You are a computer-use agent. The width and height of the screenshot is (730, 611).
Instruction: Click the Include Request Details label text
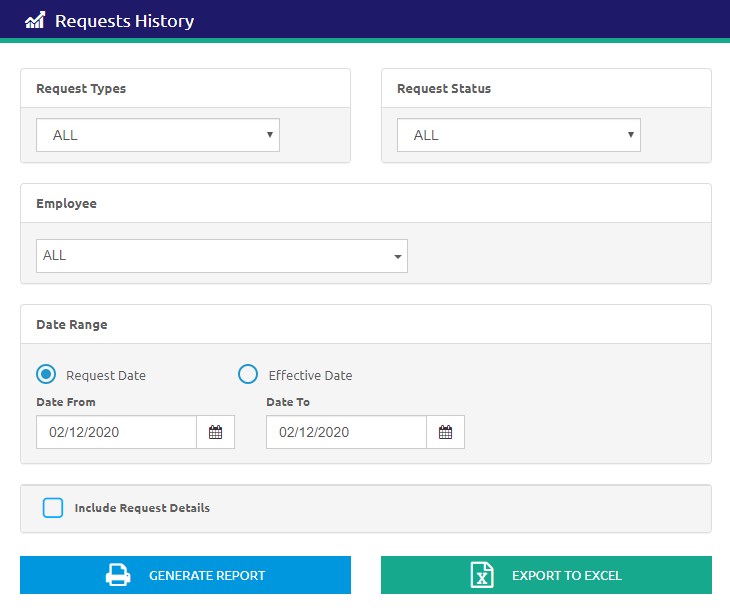(x=142, y=508)
